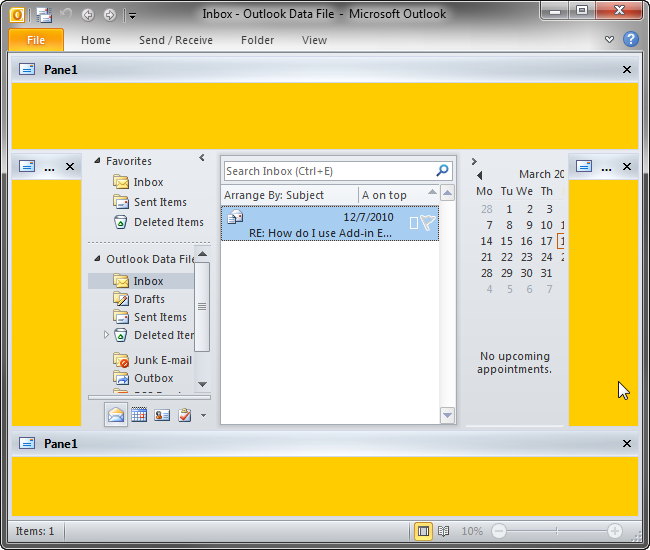The width and height of the screenshot is (650, 550).
Task: Collapse the Outlook Data File tree
Action: coord(97,259)
